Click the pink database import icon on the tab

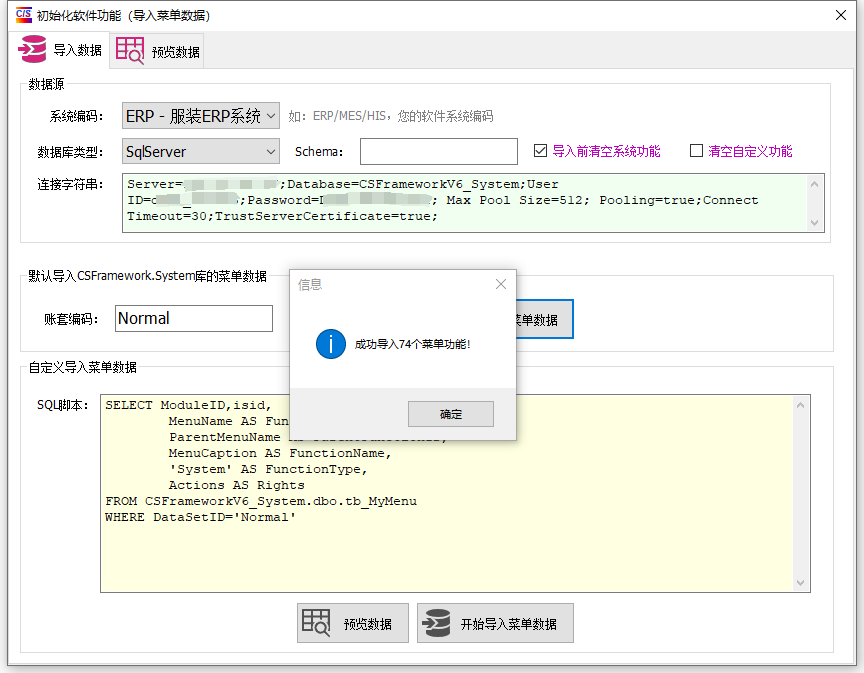point(33,49)
